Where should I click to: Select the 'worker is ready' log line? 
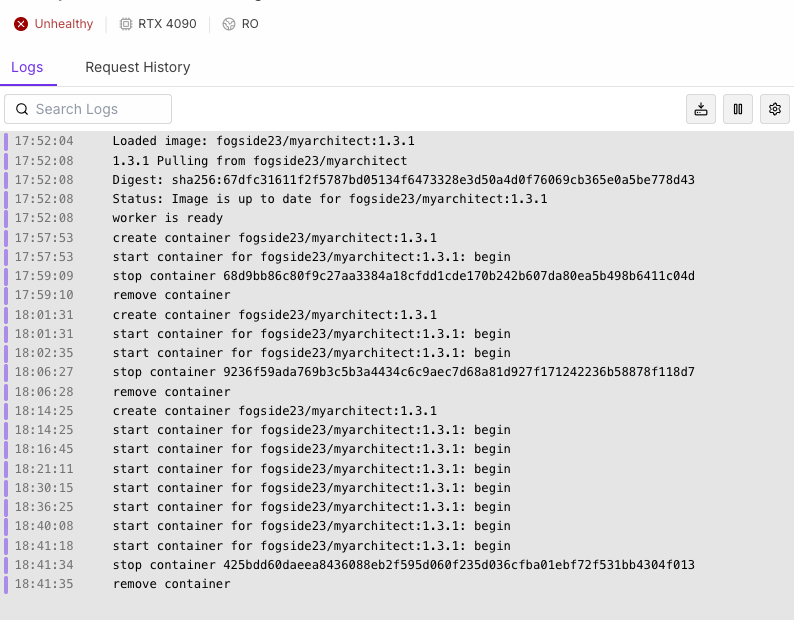click(168, 218)
